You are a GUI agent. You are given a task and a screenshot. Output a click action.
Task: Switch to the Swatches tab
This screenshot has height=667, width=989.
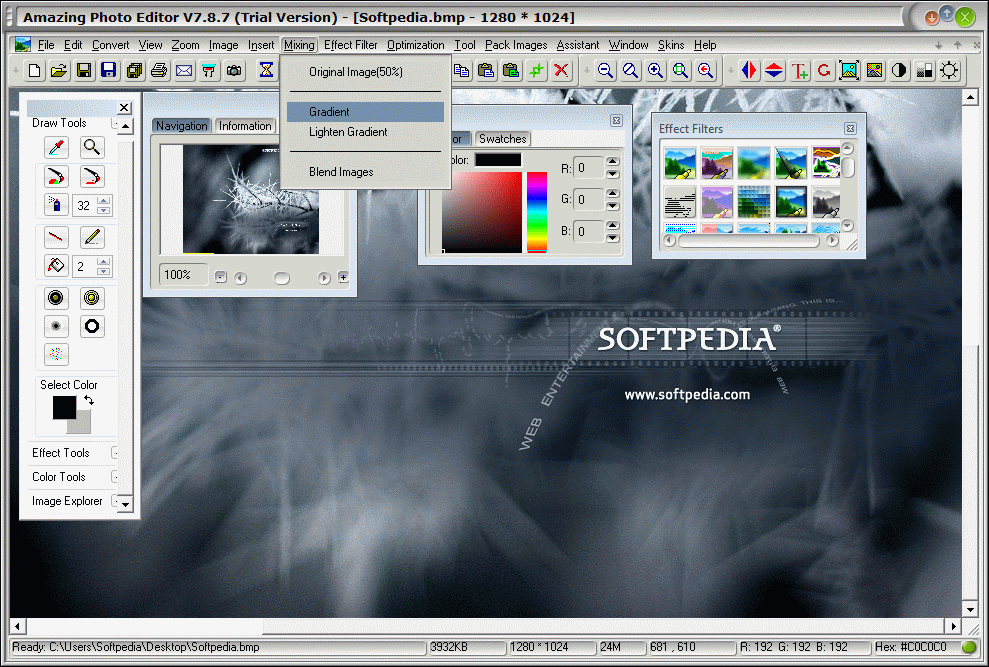(502, 139)
